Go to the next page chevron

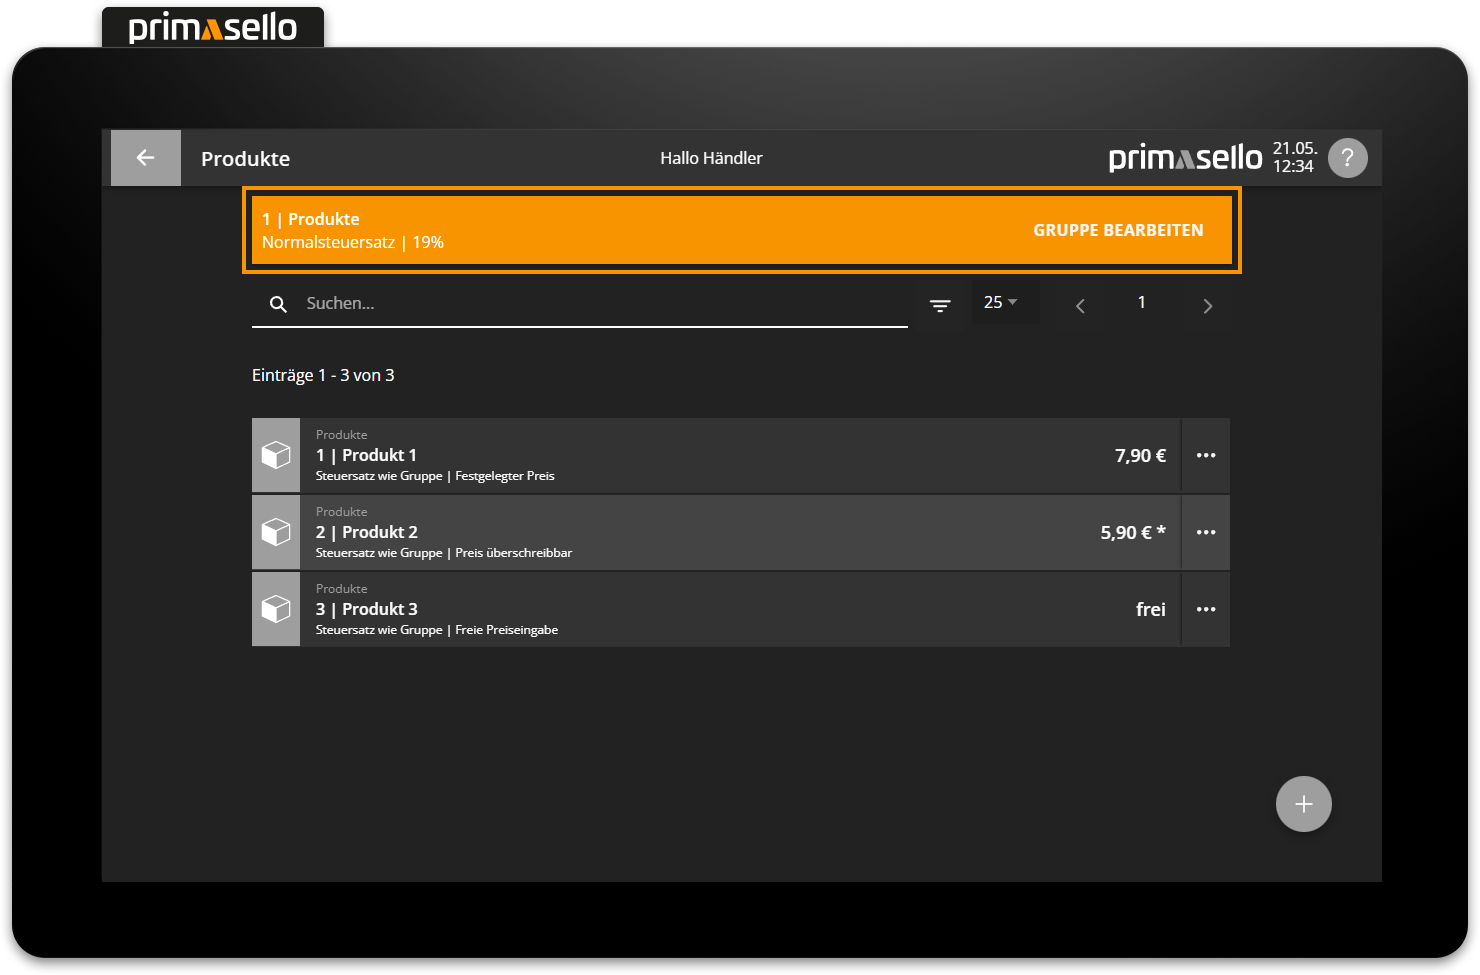(1207, 306)
